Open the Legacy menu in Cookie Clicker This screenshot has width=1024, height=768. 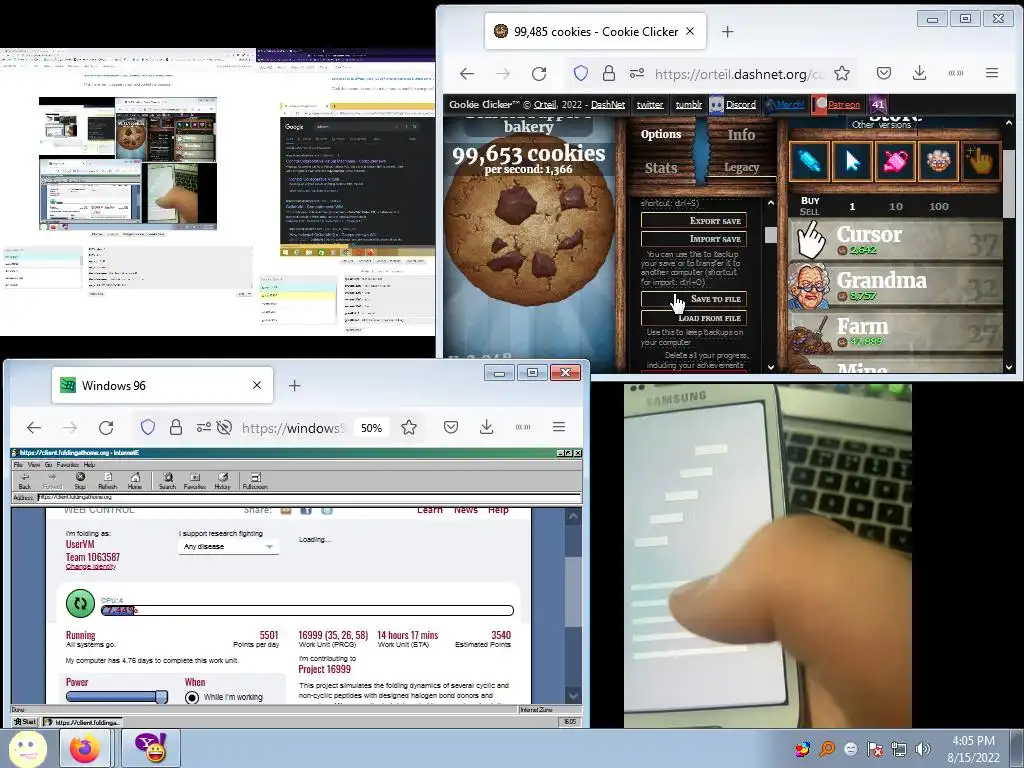click(741, 168)
